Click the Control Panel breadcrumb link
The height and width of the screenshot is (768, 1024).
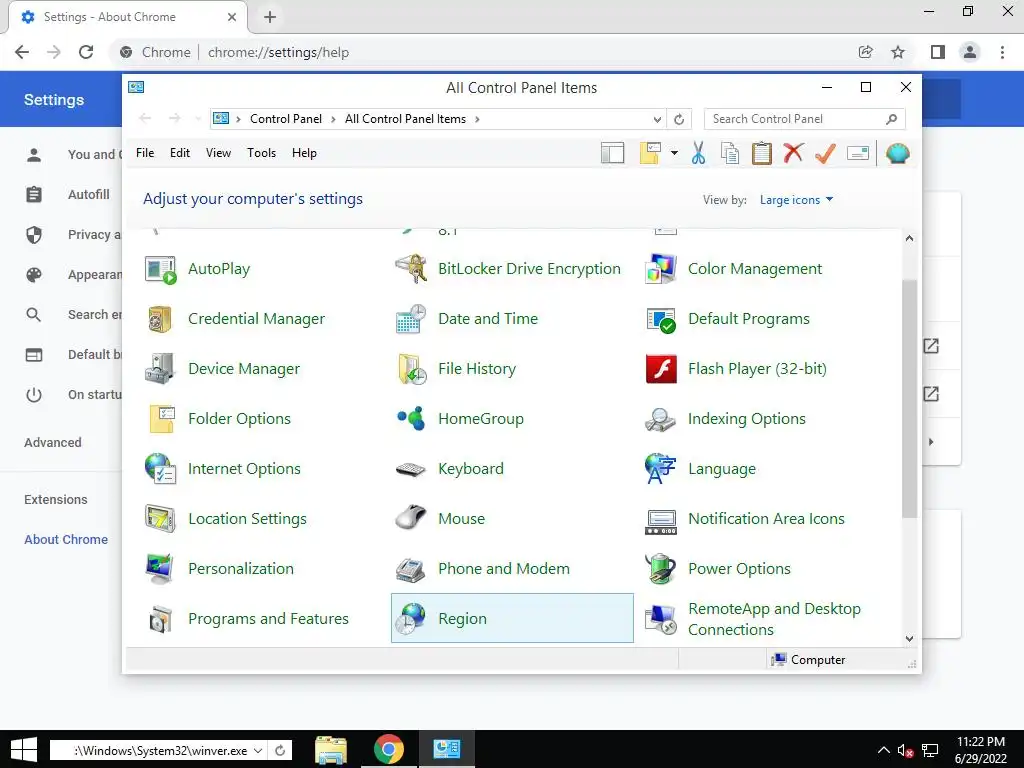pos(285,119)
